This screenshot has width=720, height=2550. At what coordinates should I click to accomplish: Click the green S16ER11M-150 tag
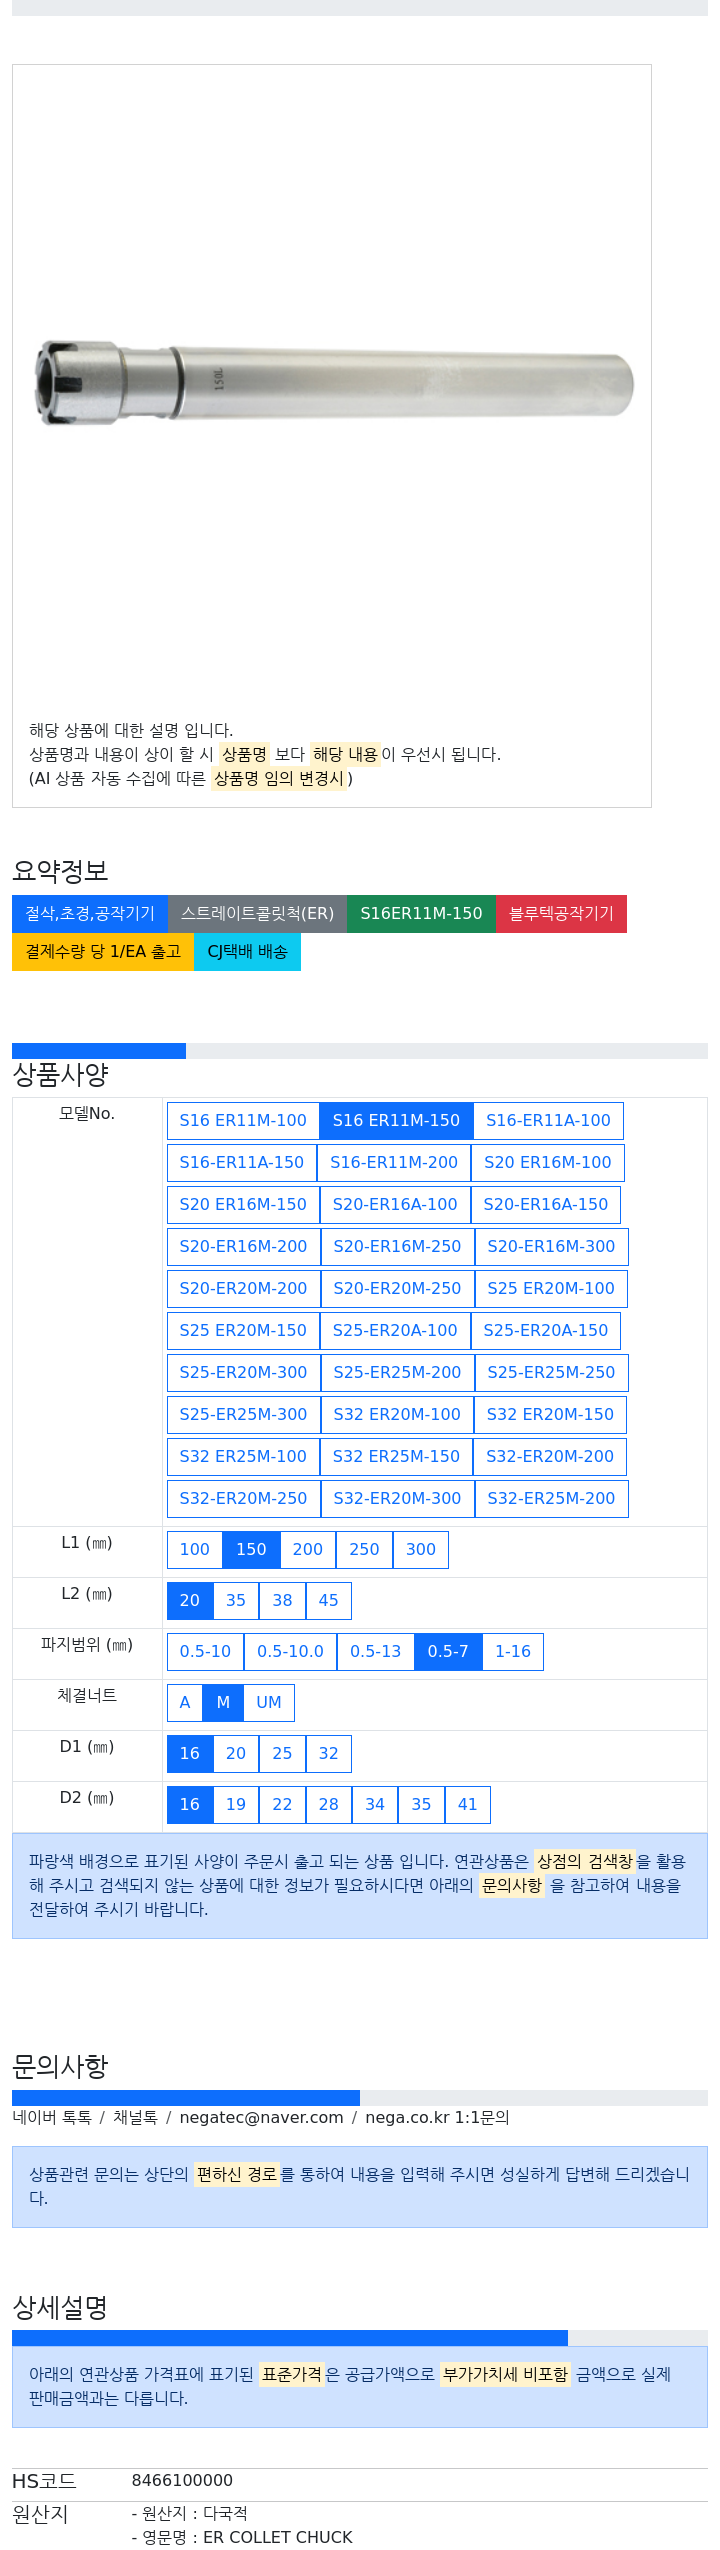point(421,914)
